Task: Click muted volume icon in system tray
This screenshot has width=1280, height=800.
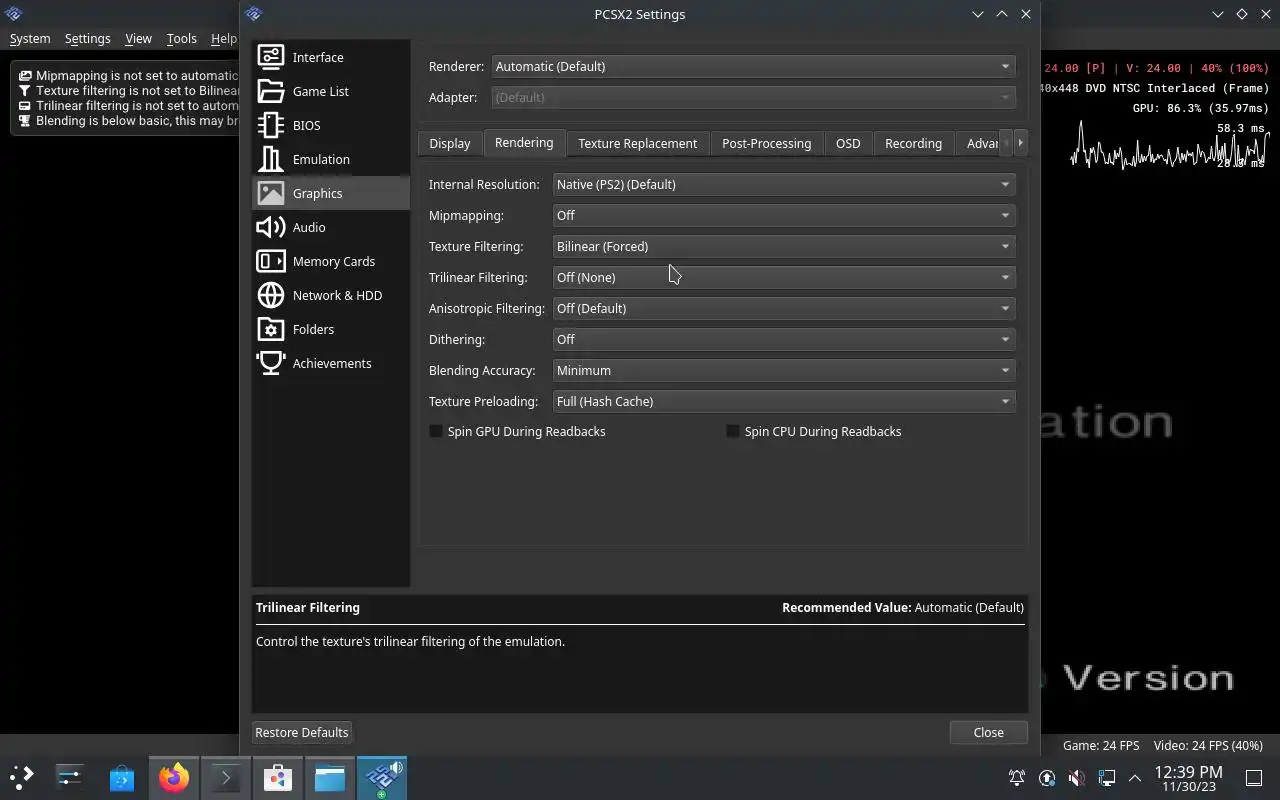Action: click(1077, 777)
